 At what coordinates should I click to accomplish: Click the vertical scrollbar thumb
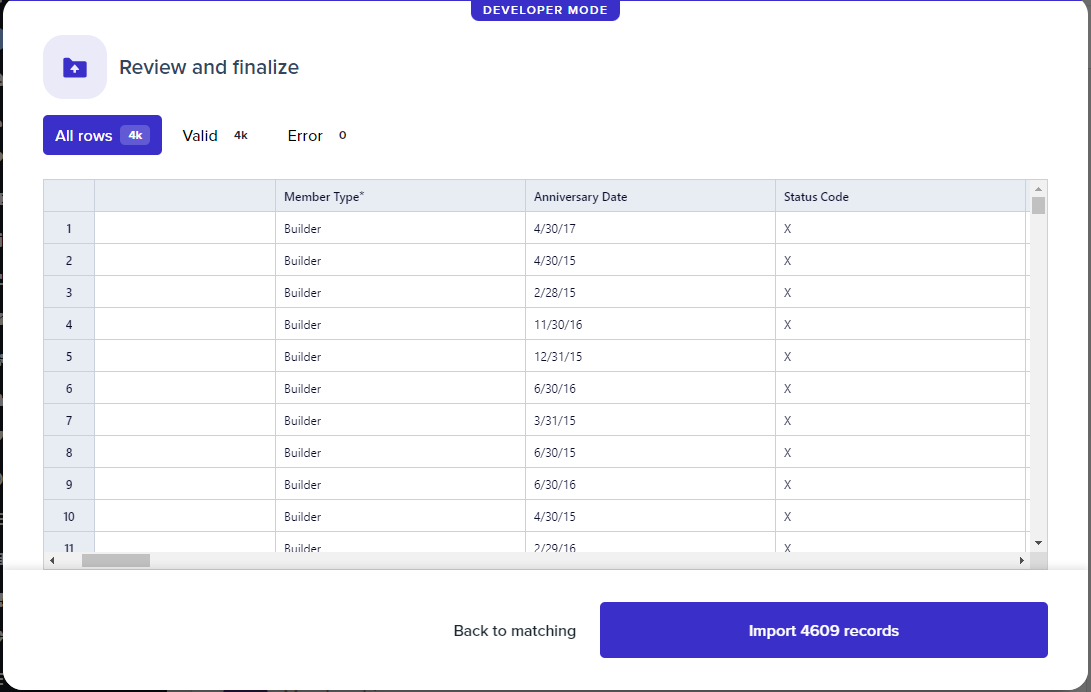1038,206
